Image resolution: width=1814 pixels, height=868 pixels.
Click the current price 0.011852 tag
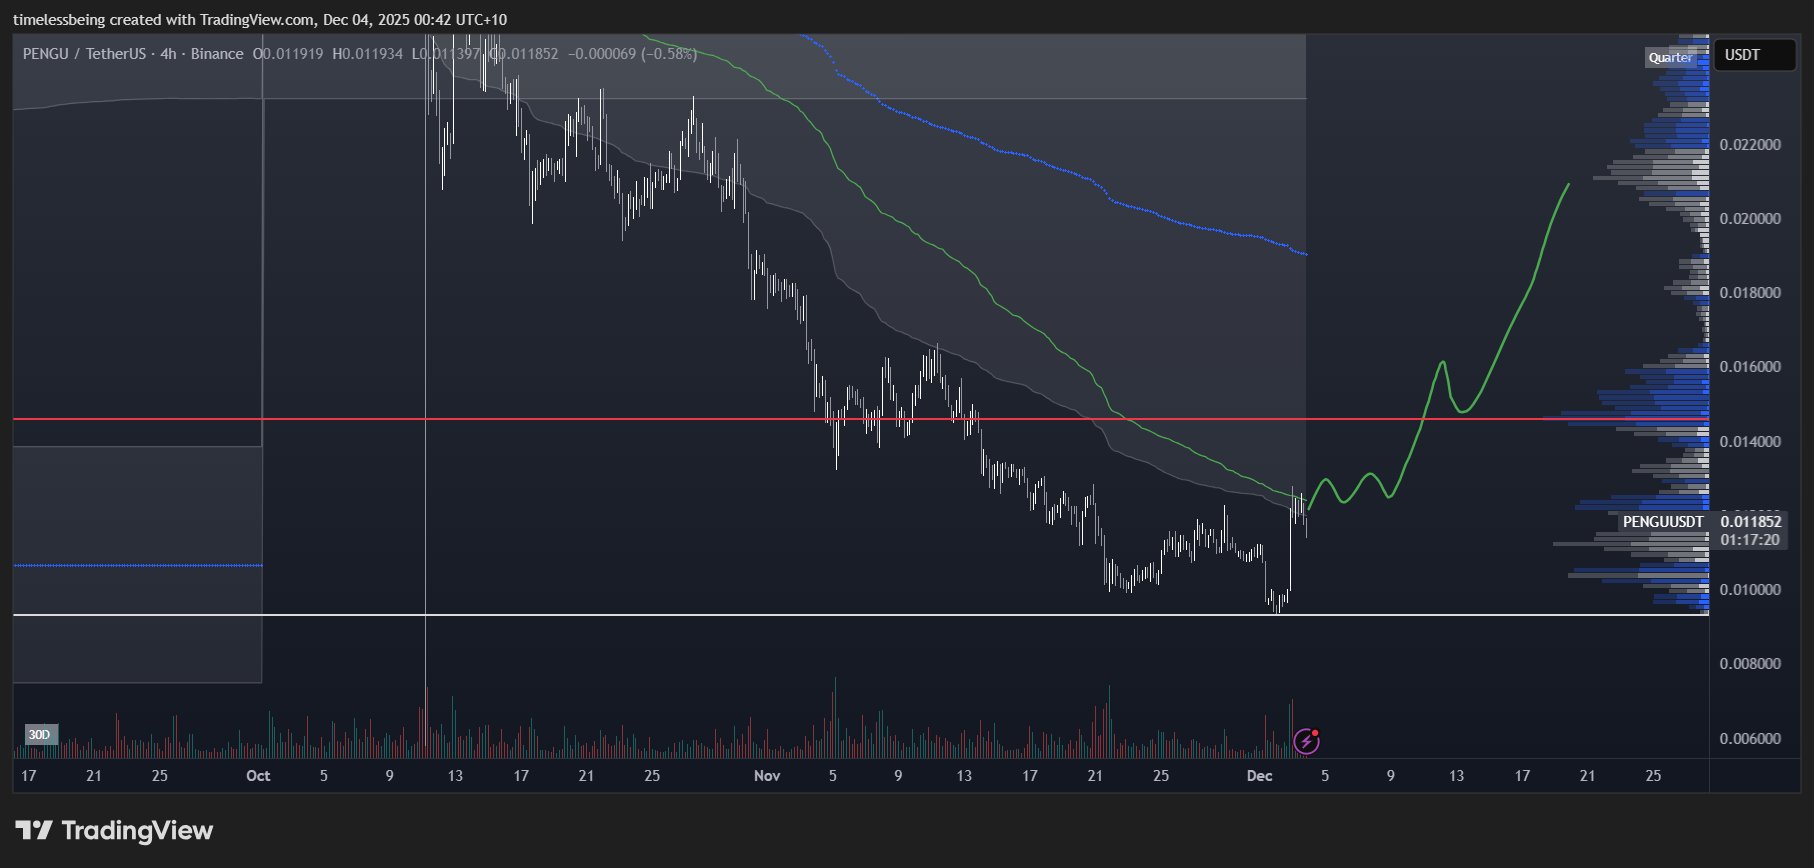[x=1750, y=522]
